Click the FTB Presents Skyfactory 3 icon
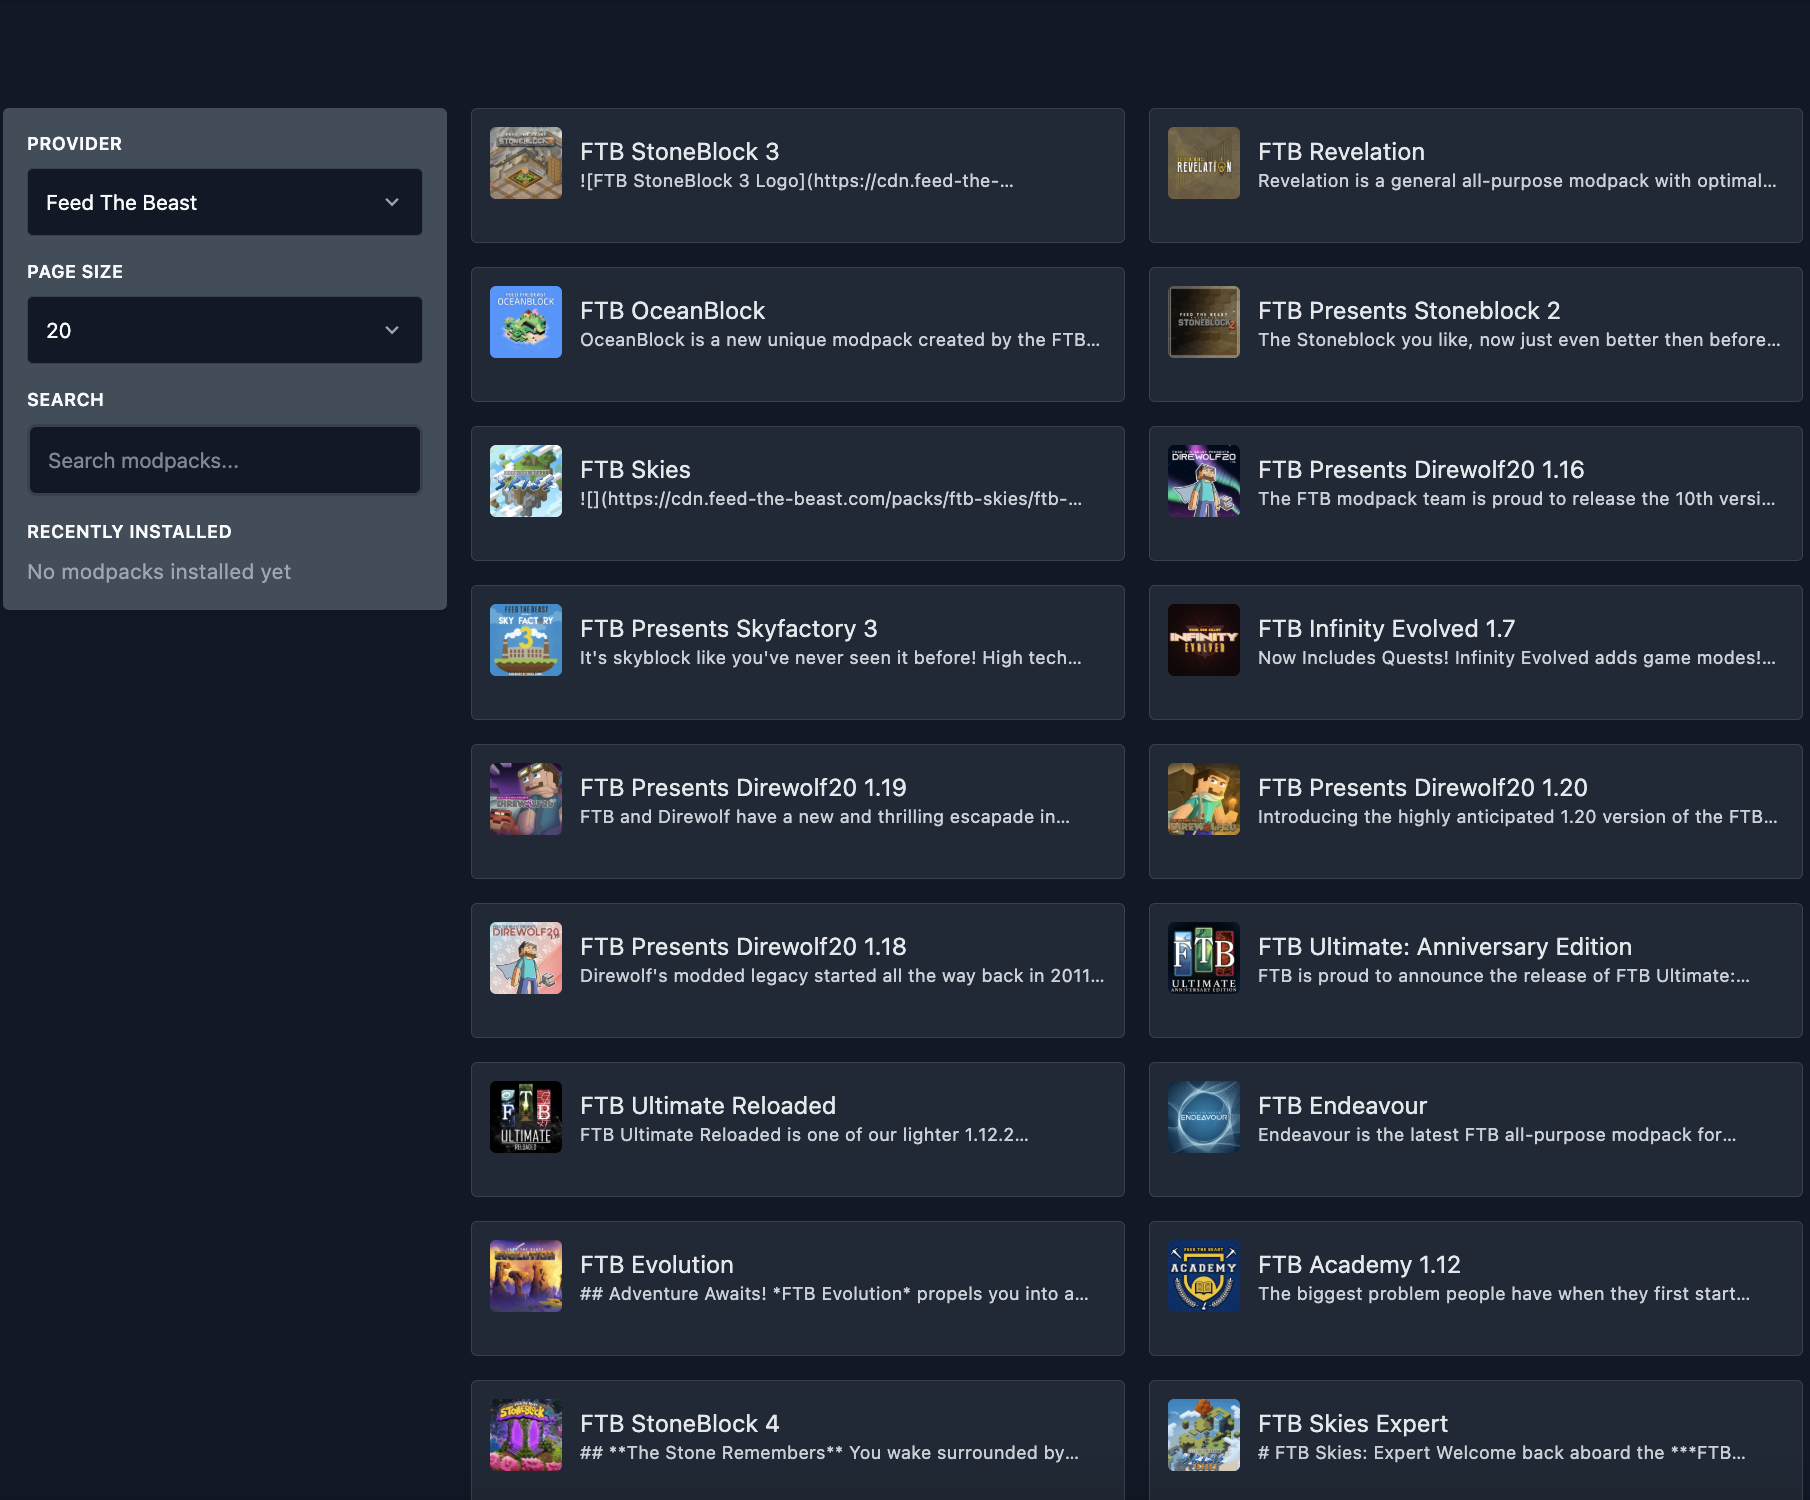The width and height of the screenshot is (1810, 1500). pos(525,640)
